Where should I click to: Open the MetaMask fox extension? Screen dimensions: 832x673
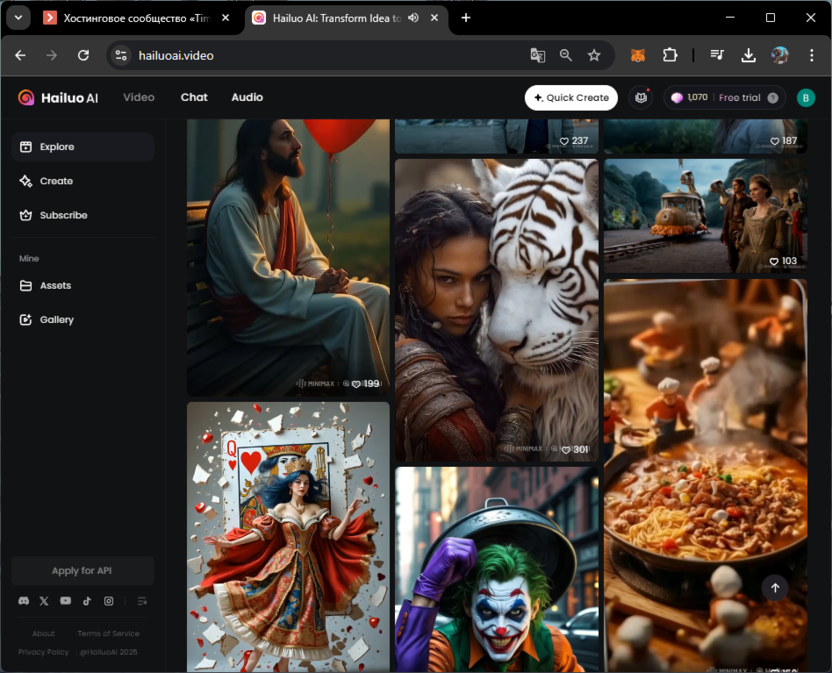[x=638, y=56]
